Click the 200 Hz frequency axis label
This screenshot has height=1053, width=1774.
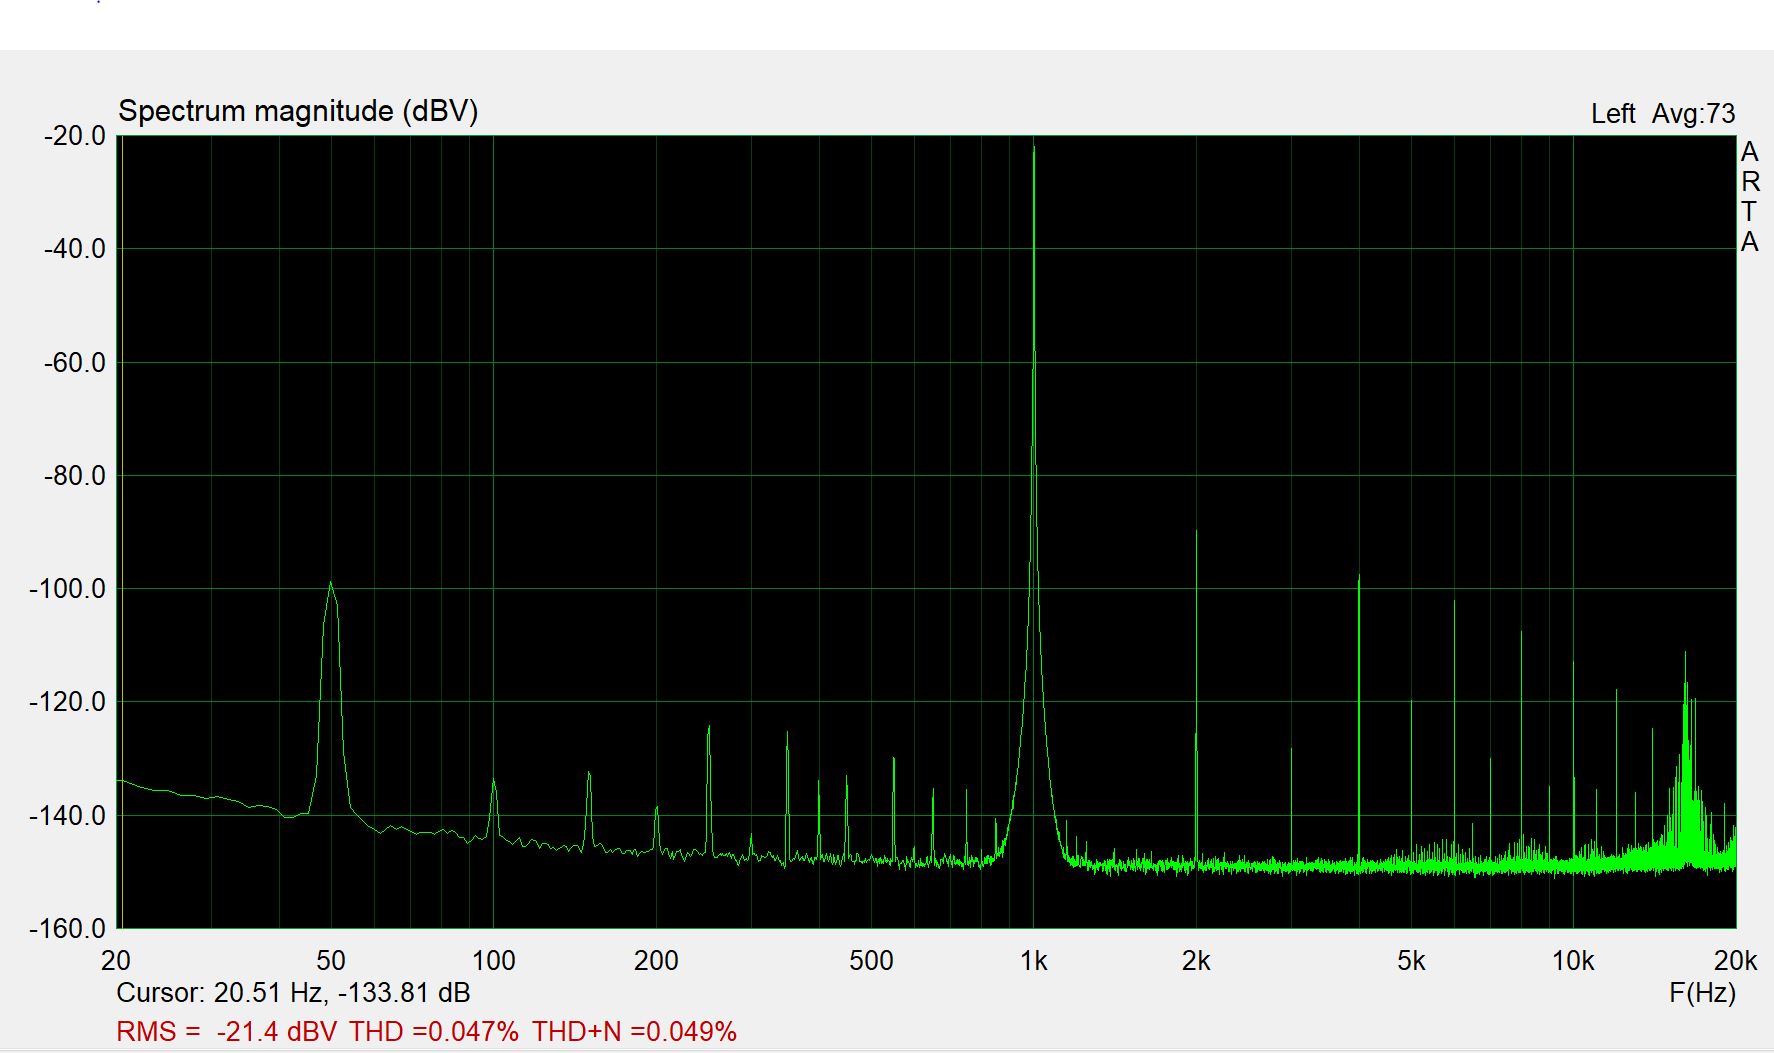(656, 961)
